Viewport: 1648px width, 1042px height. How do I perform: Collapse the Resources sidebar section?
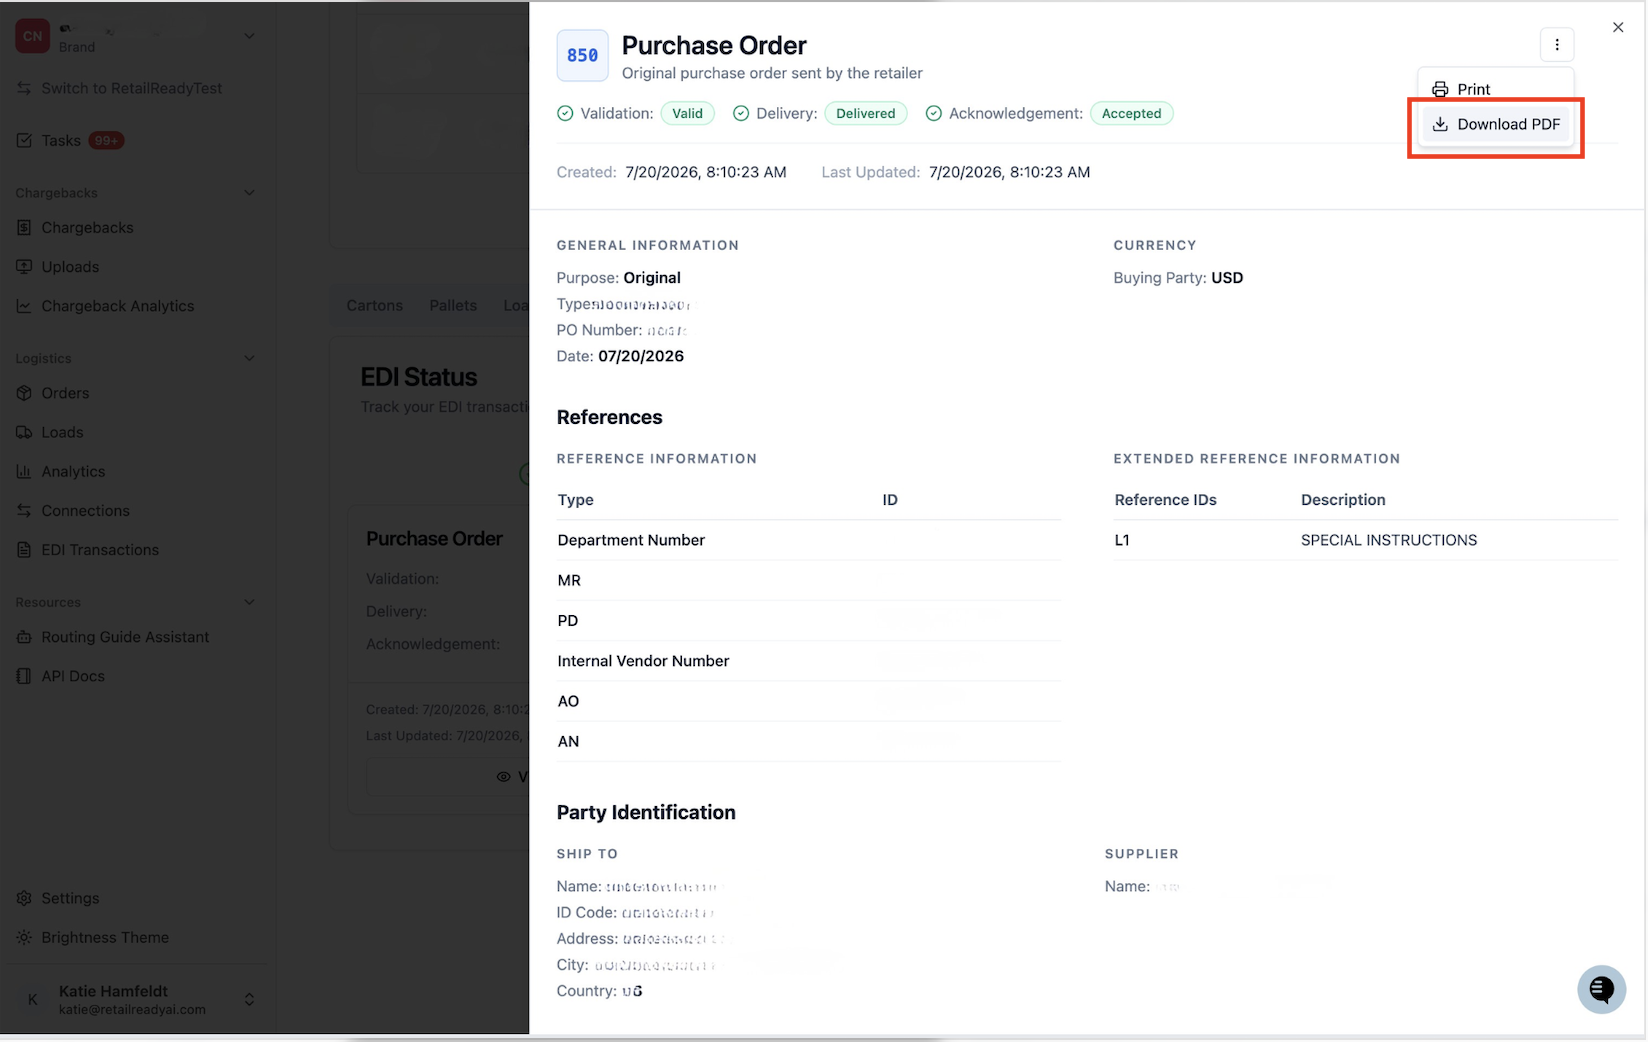pos(249,602)
